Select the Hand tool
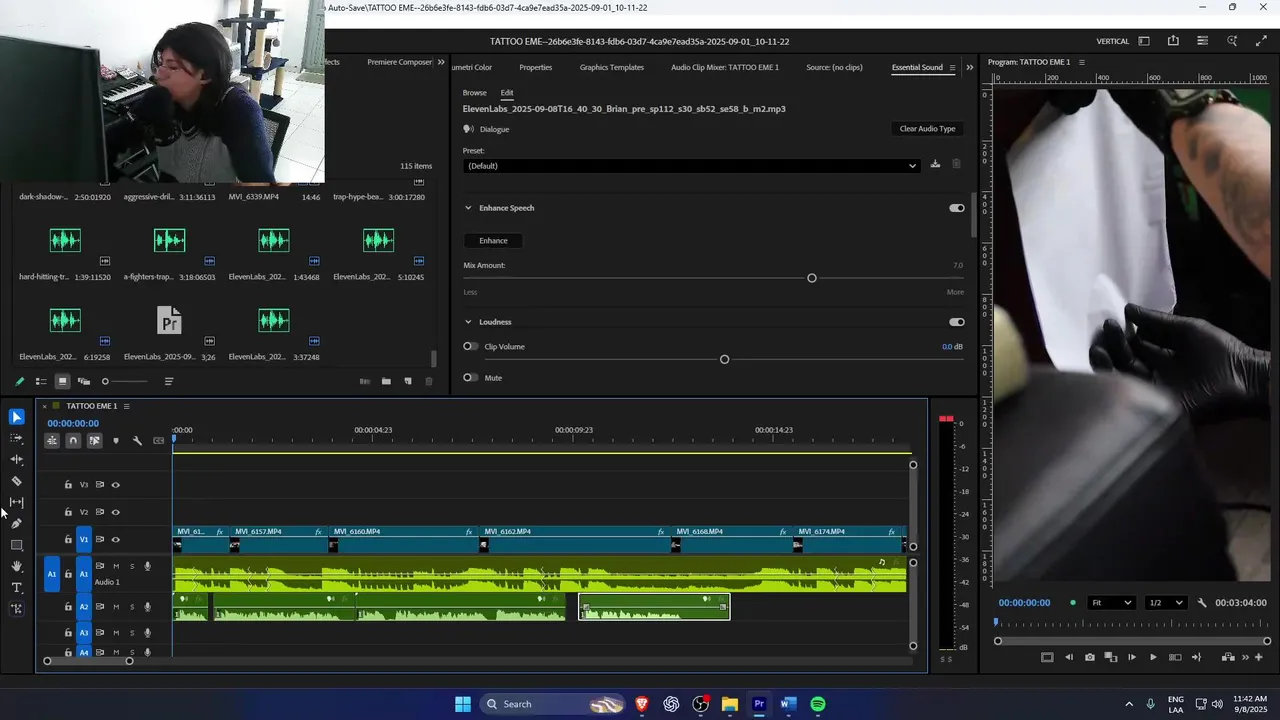This screenshot has width=1280, height=720. (16, 566)
